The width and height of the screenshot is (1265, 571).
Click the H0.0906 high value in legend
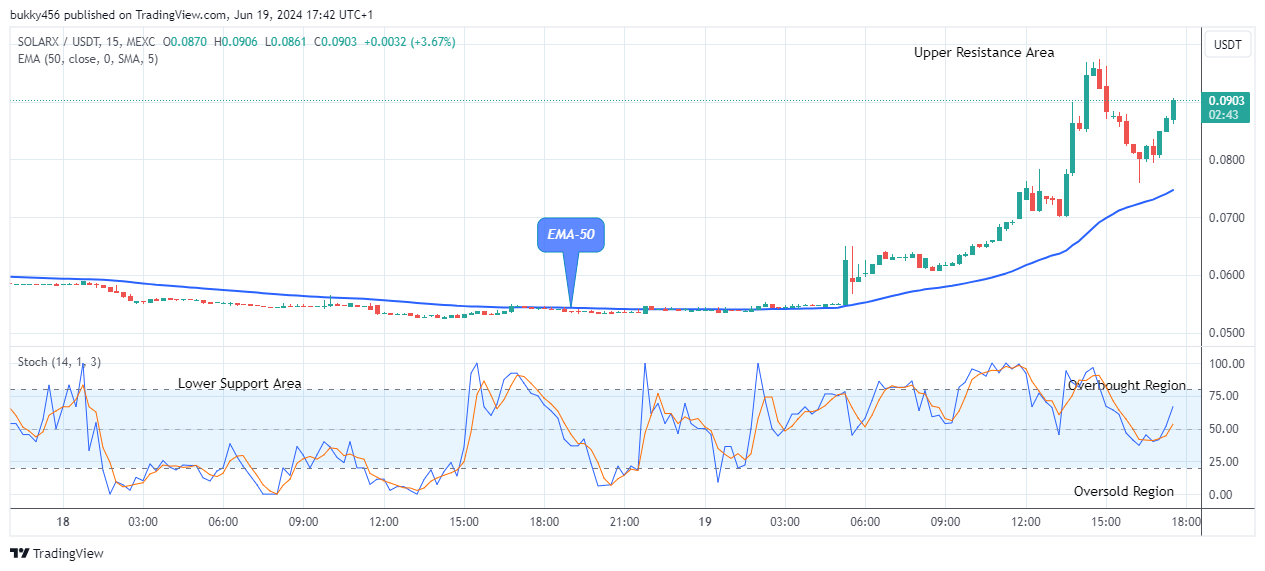pos(238,42)
